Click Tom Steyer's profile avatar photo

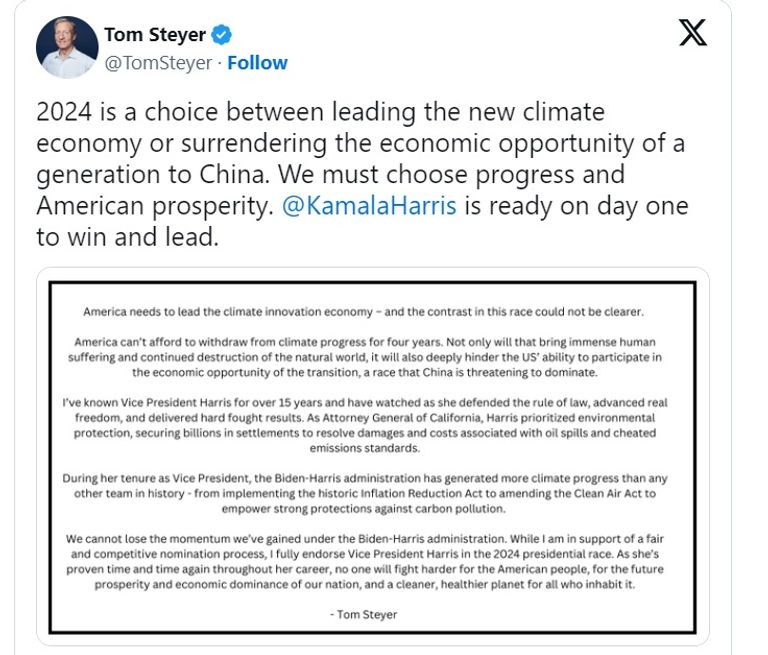pyautogui.click(x=66, y=47)
